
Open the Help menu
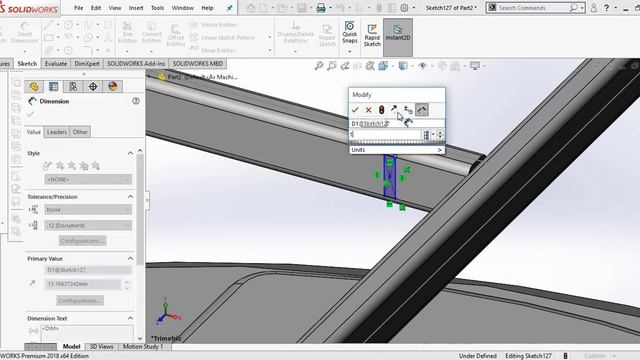point(207,8)
